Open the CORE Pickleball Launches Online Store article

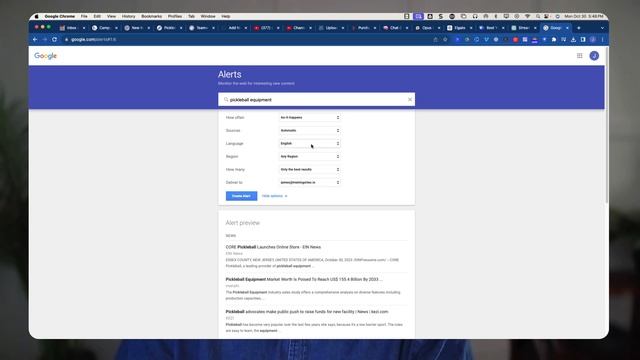(273, 247)
